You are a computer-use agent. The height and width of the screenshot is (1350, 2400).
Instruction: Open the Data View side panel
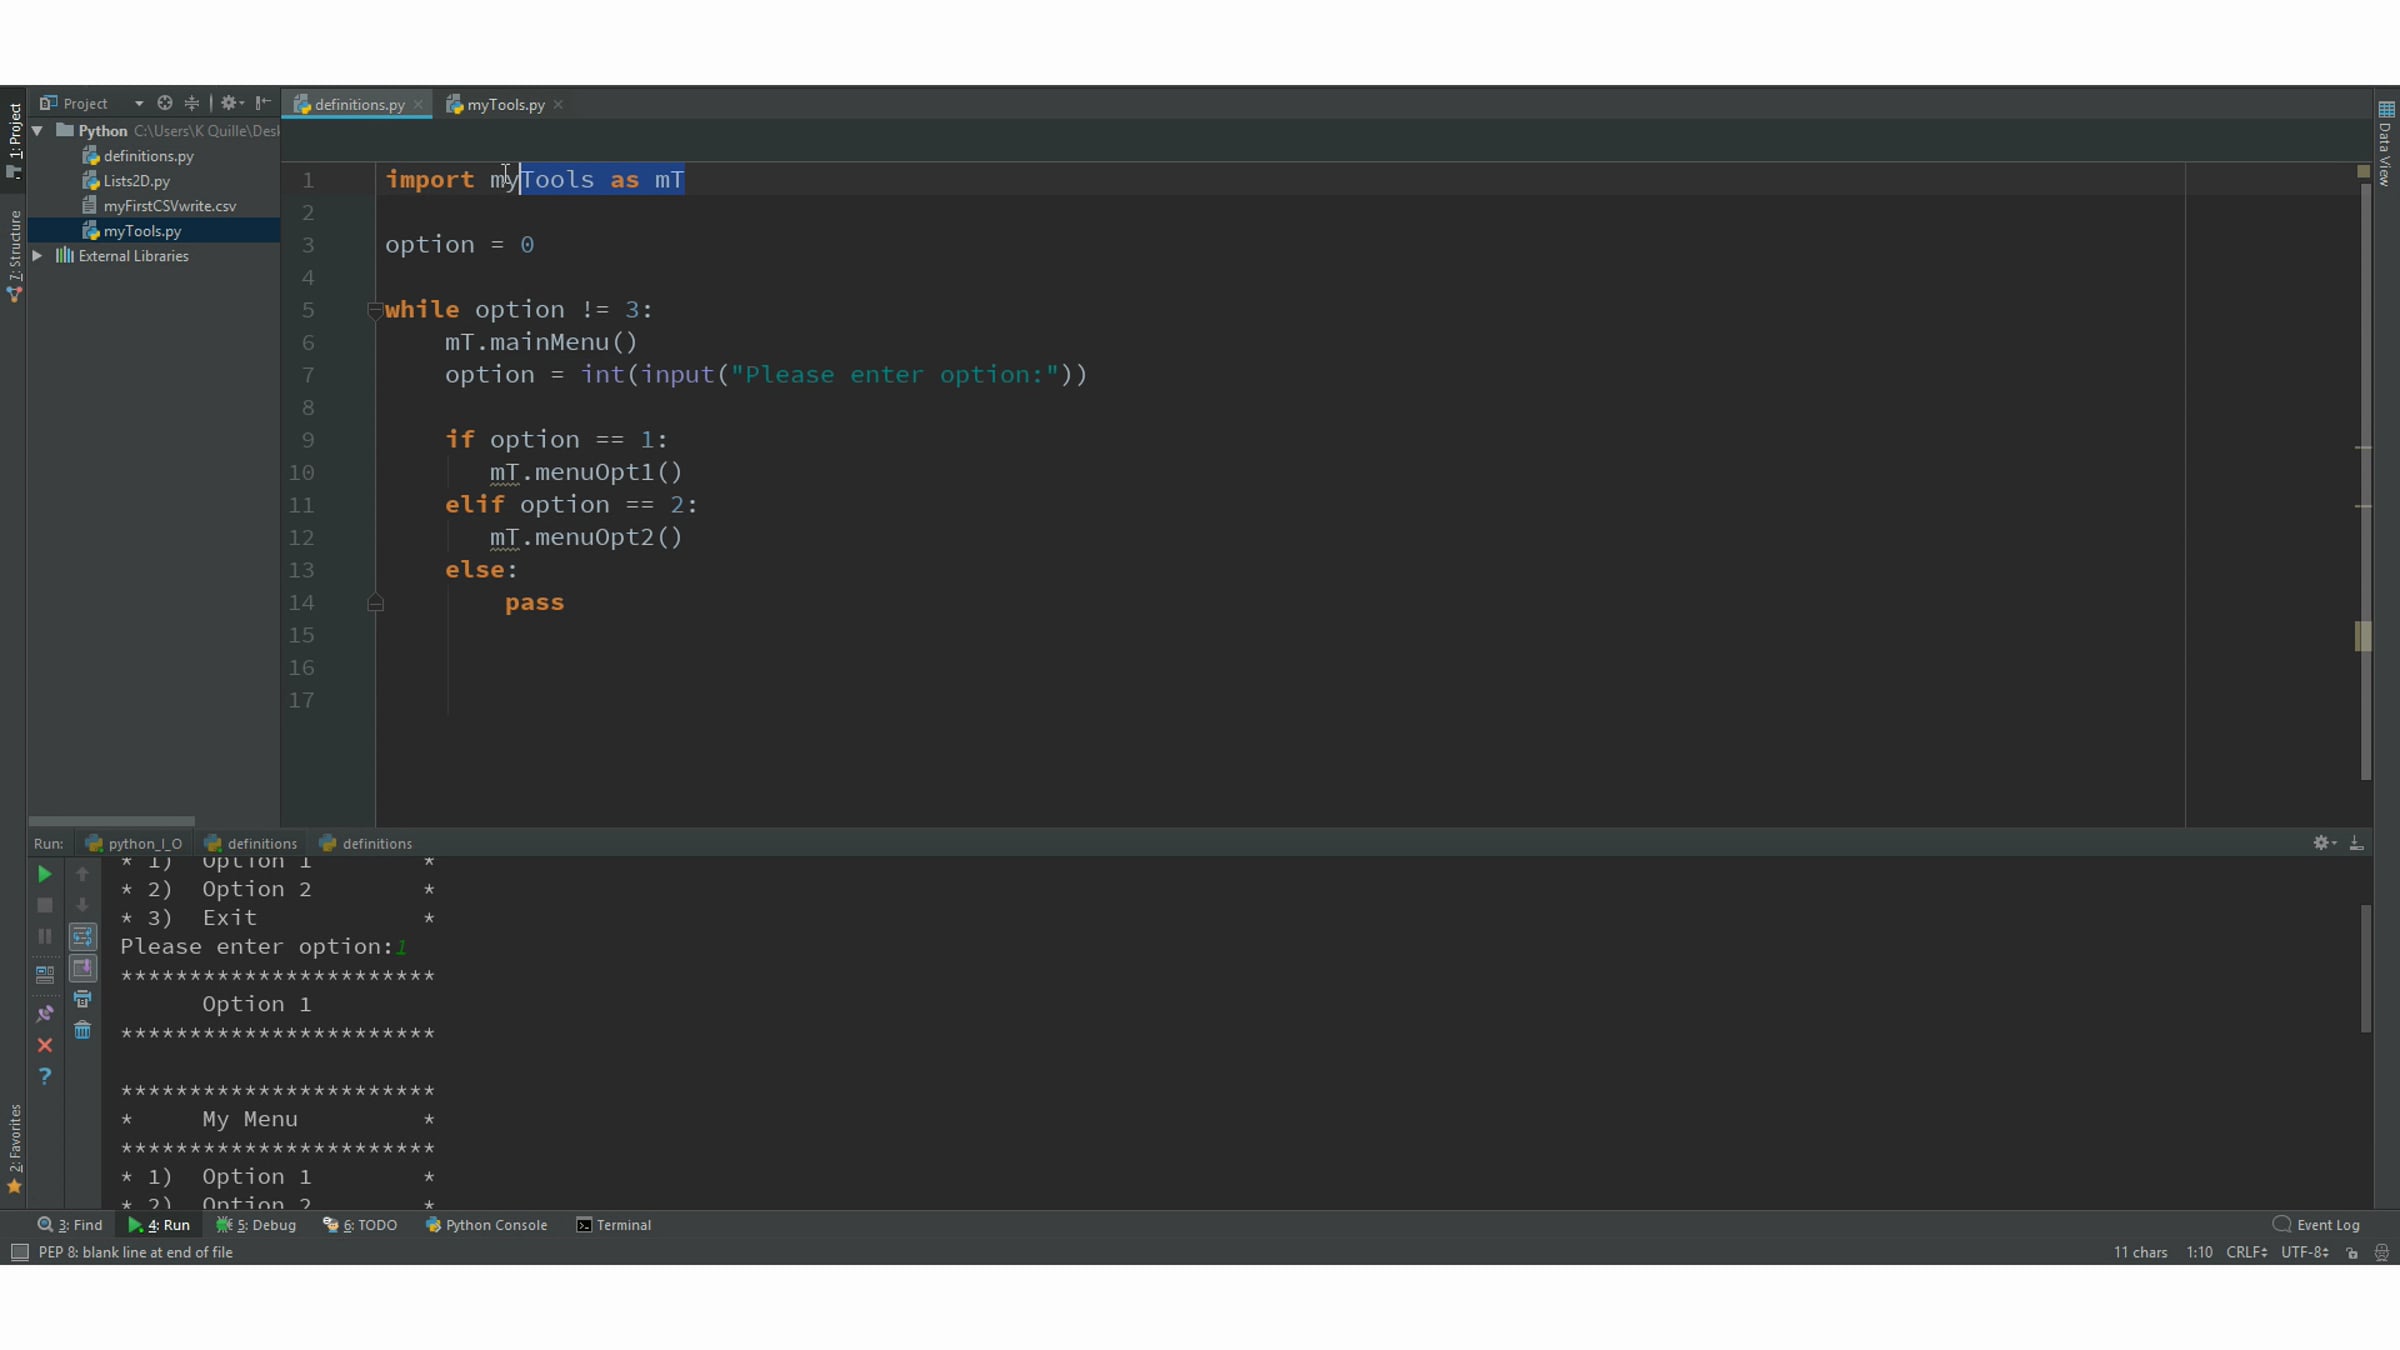[x=2386, y=143]
